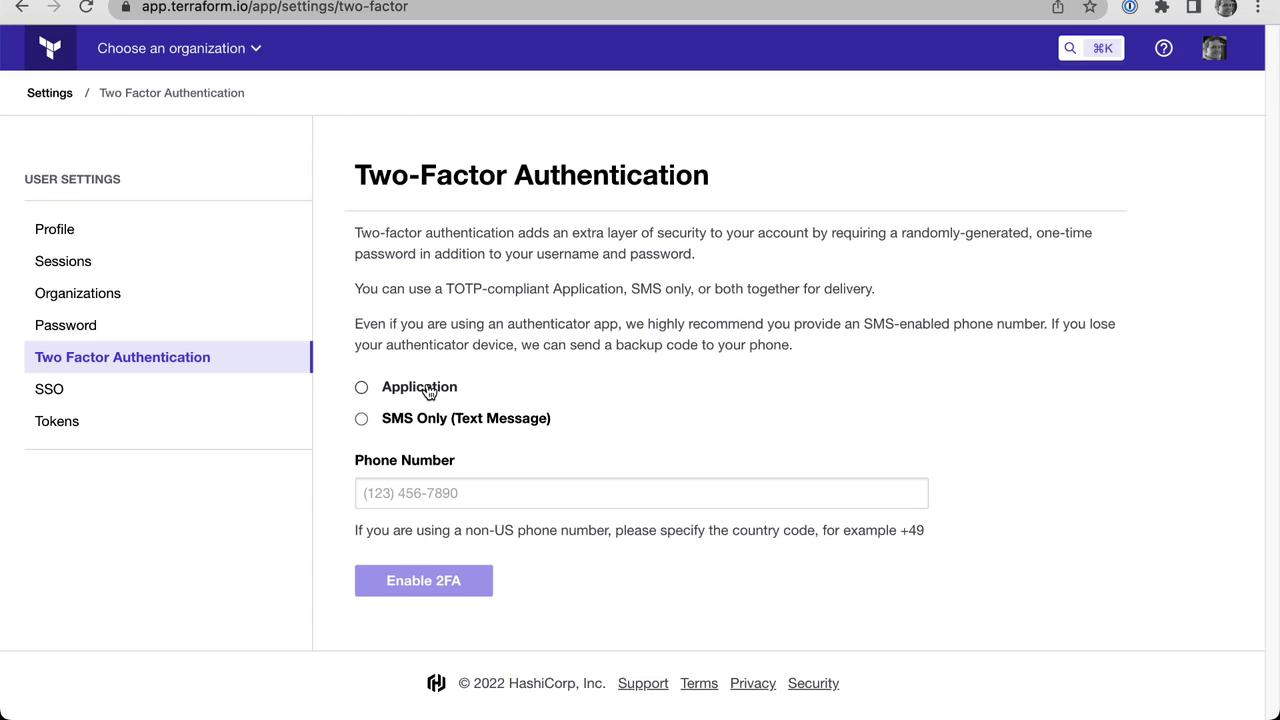Click the HashiCorp footer logo
Viewport: 1280px width, 720px height.
[436, 683]
